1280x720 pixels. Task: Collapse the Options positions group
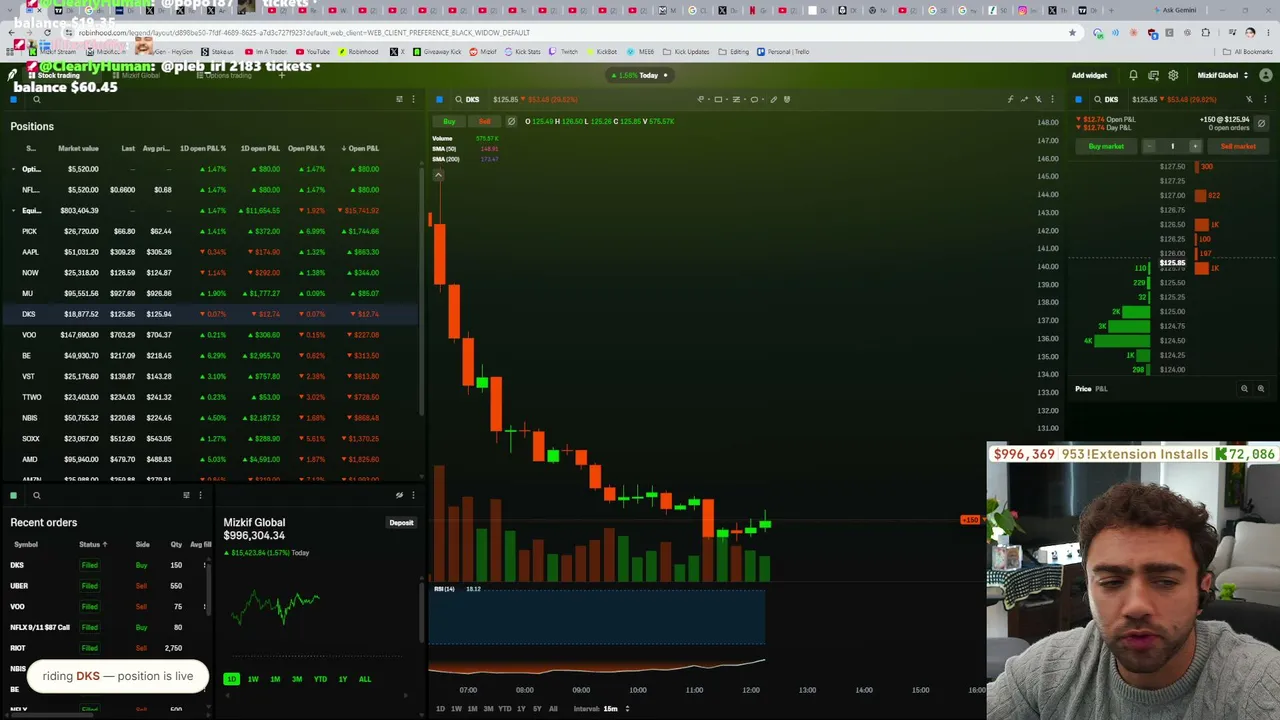14,169
